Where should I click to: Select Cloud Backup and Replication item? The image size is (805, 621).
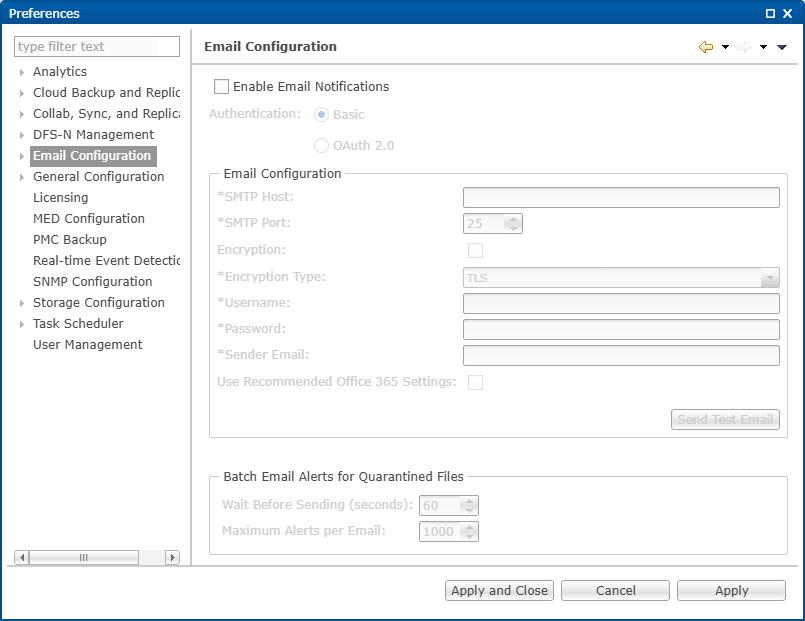tap(106, 93)
